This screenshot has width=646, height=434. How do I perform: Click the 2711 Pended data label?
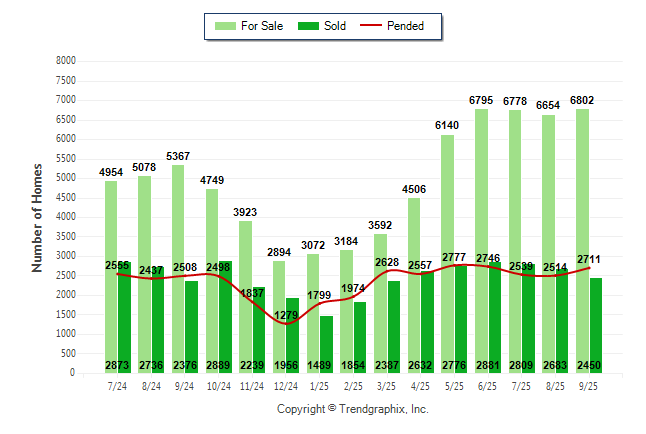click(589, 259)
